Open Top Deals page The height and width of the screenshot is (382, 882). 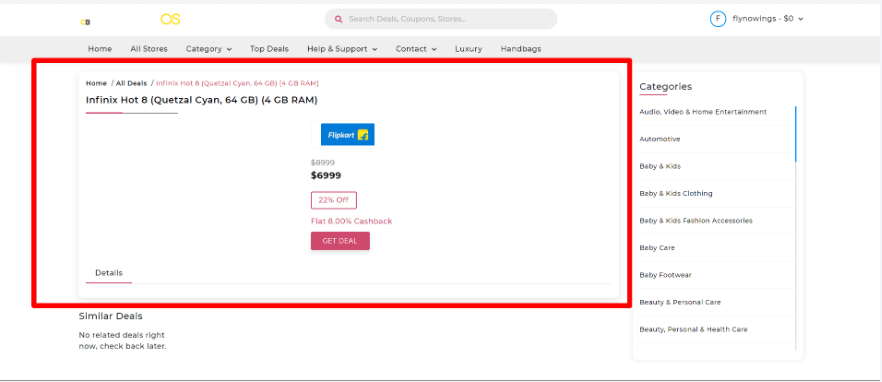(x=269, y=49)
